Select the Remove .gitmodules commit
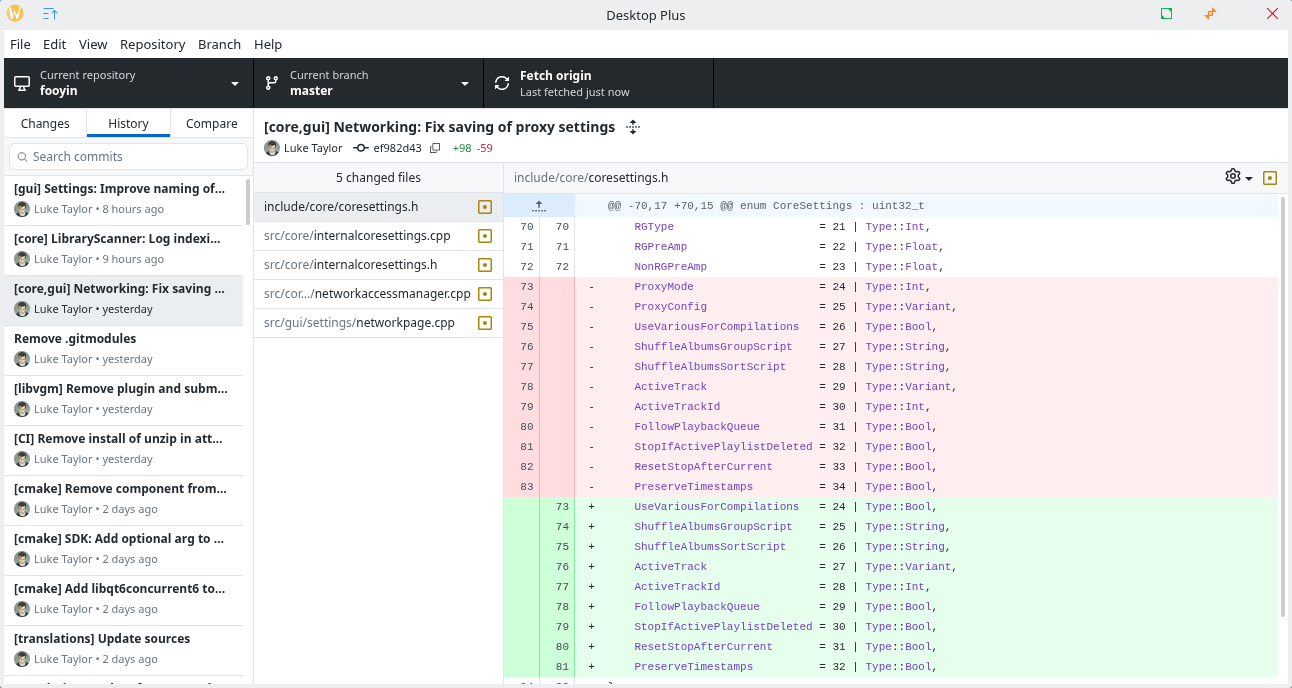This screenshot has width=1292, height=688. 122,348
